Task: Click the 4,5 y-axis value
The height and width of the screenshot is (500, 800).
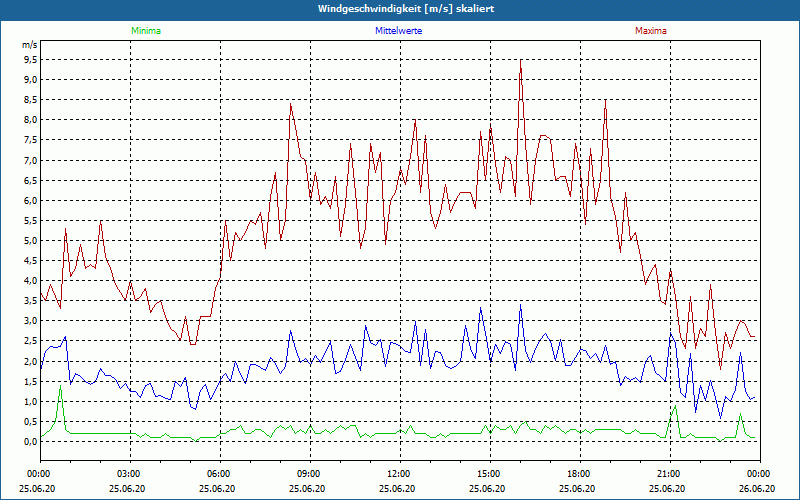Action: click(31, 261)
